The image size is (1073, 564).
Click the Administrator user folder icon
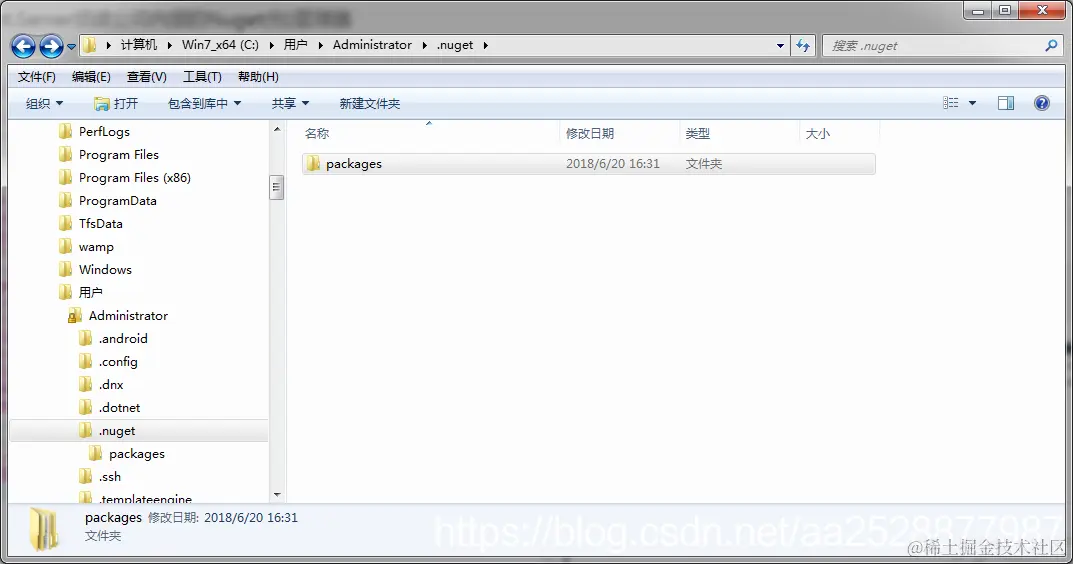pos(75,316)
